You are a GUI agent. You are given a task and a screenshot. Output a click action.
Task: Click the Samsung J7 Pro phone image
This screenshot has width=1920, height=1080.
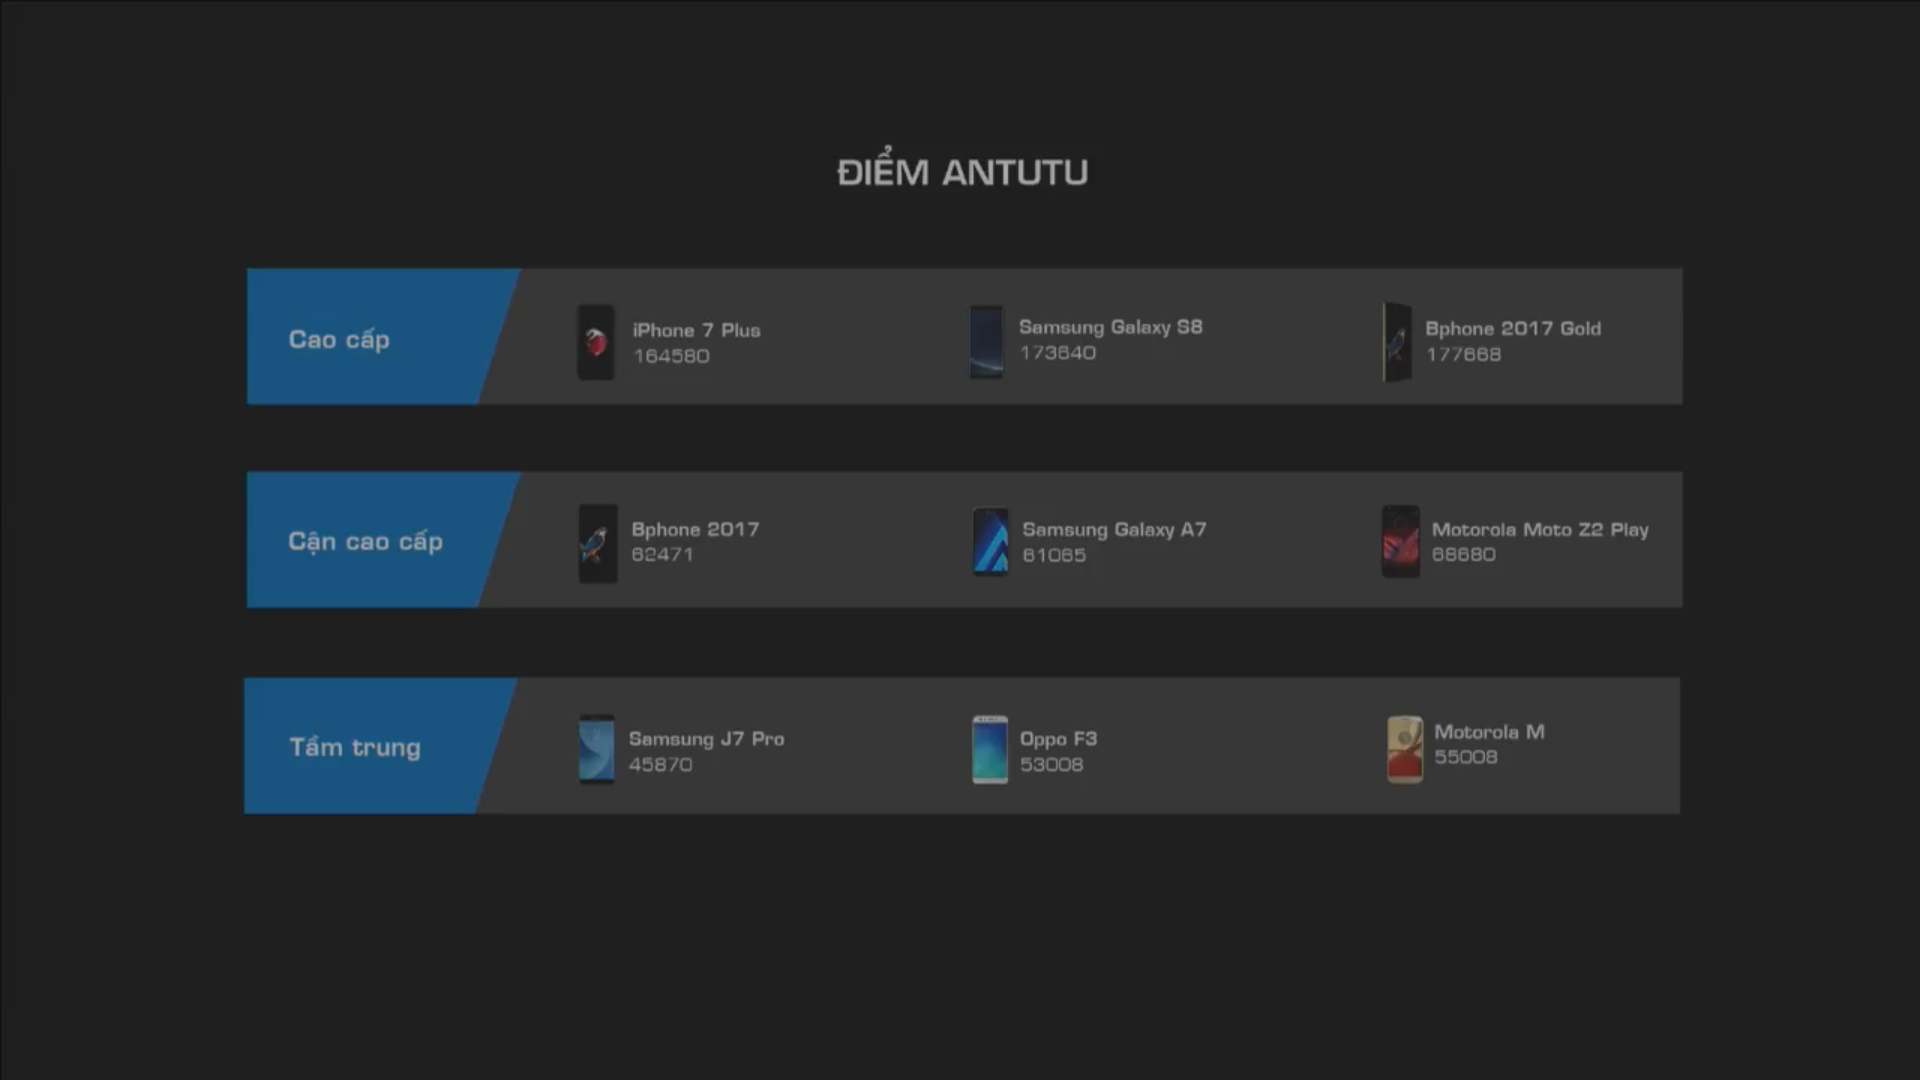pos(596,749)
